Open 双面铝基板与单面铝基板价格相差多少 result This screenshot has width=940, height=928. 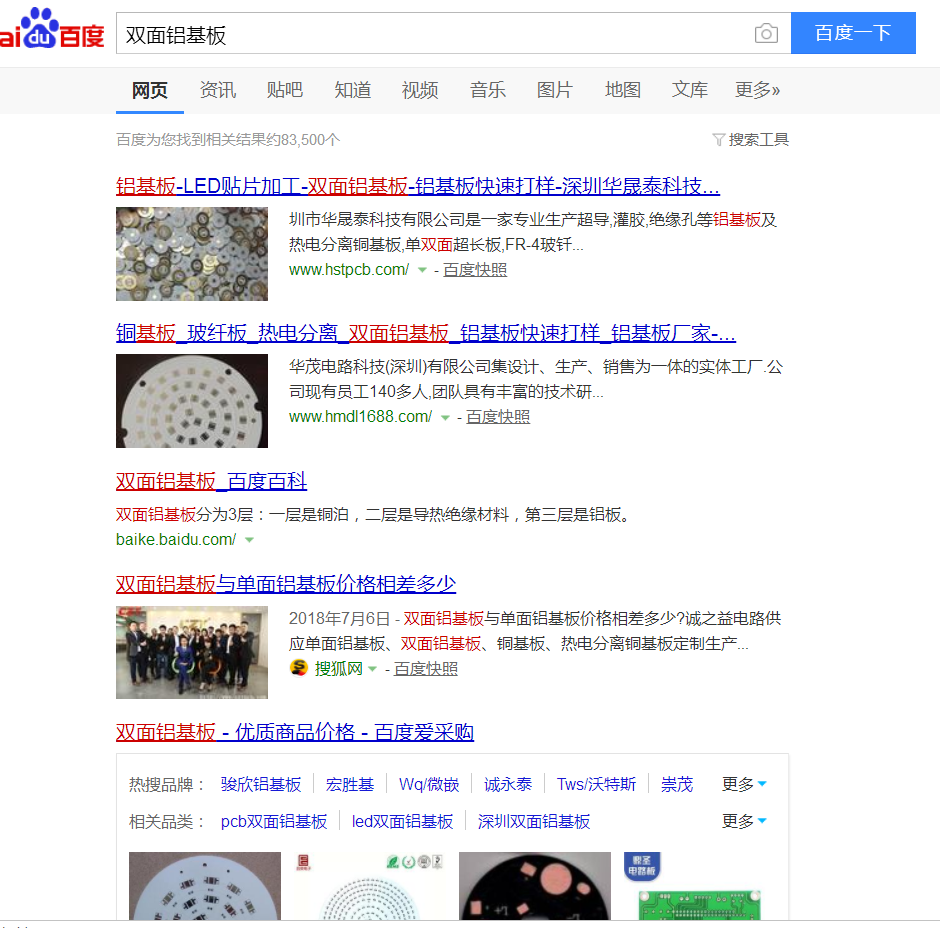[286, 584]
